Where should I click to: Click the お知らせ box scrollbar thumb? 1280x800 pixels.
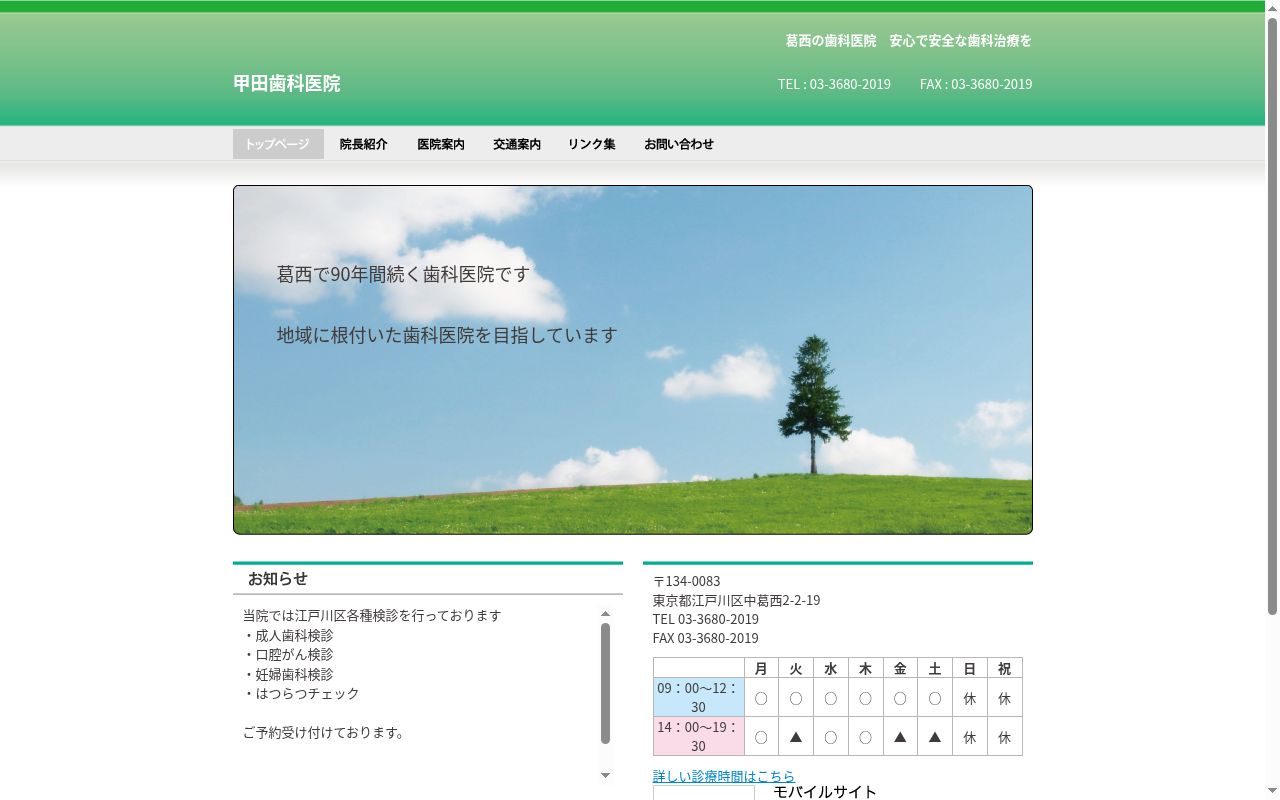(x=605, y=683)
